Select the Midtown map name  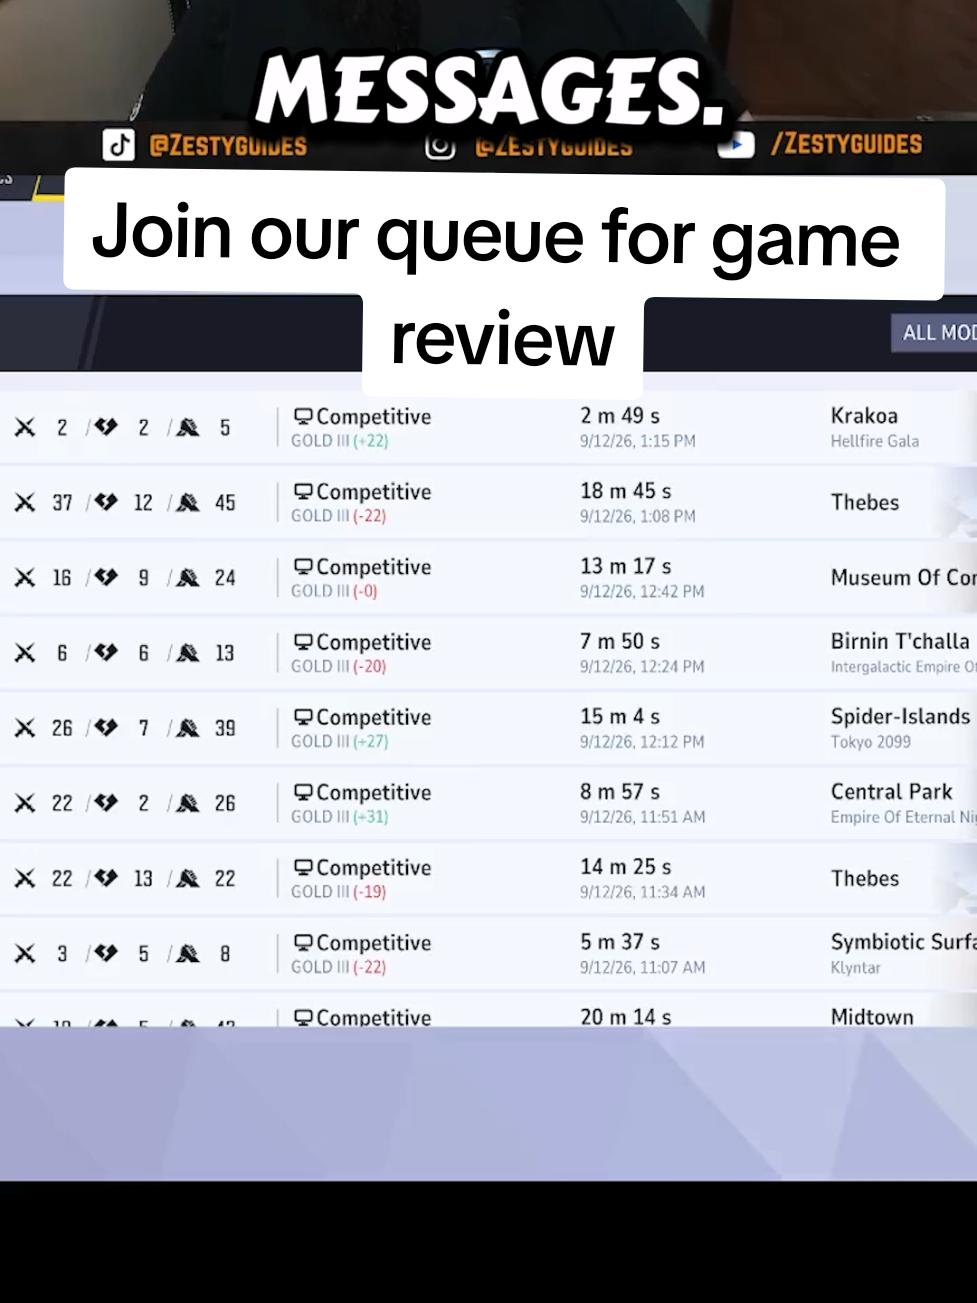872,1016
